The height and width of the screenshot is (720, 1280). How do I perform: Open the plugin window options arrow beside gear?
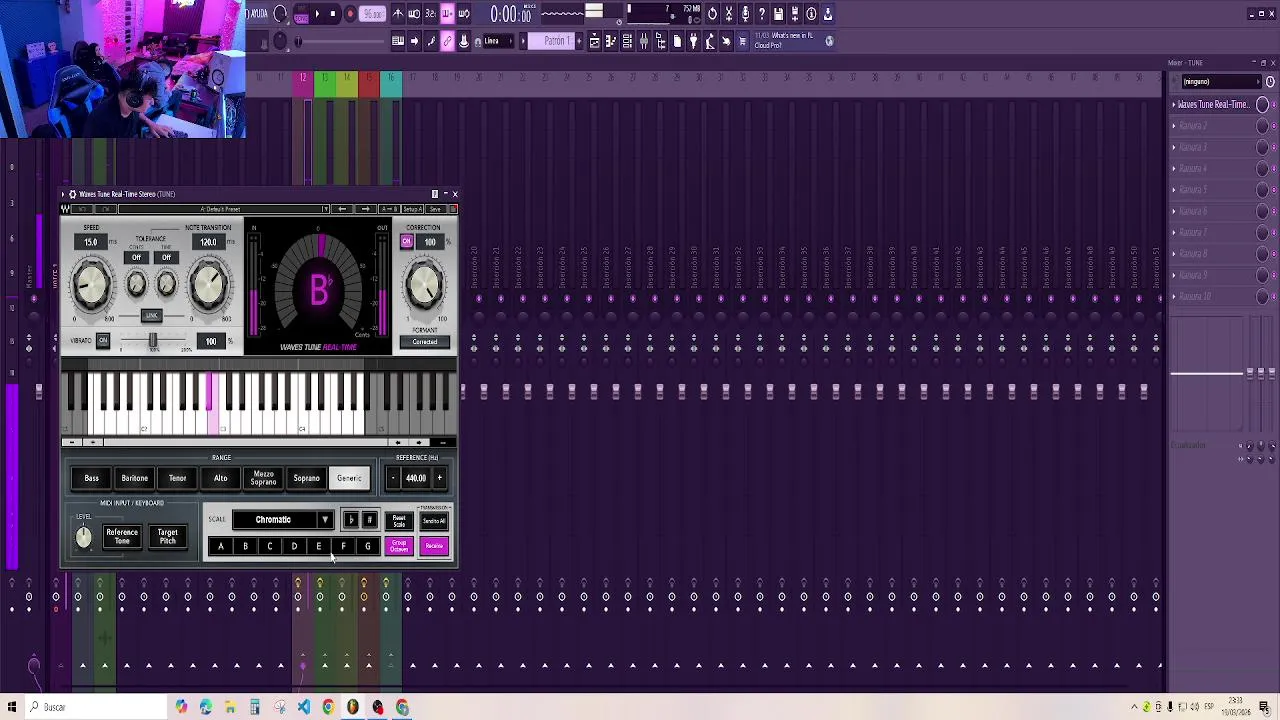[63, 194]
